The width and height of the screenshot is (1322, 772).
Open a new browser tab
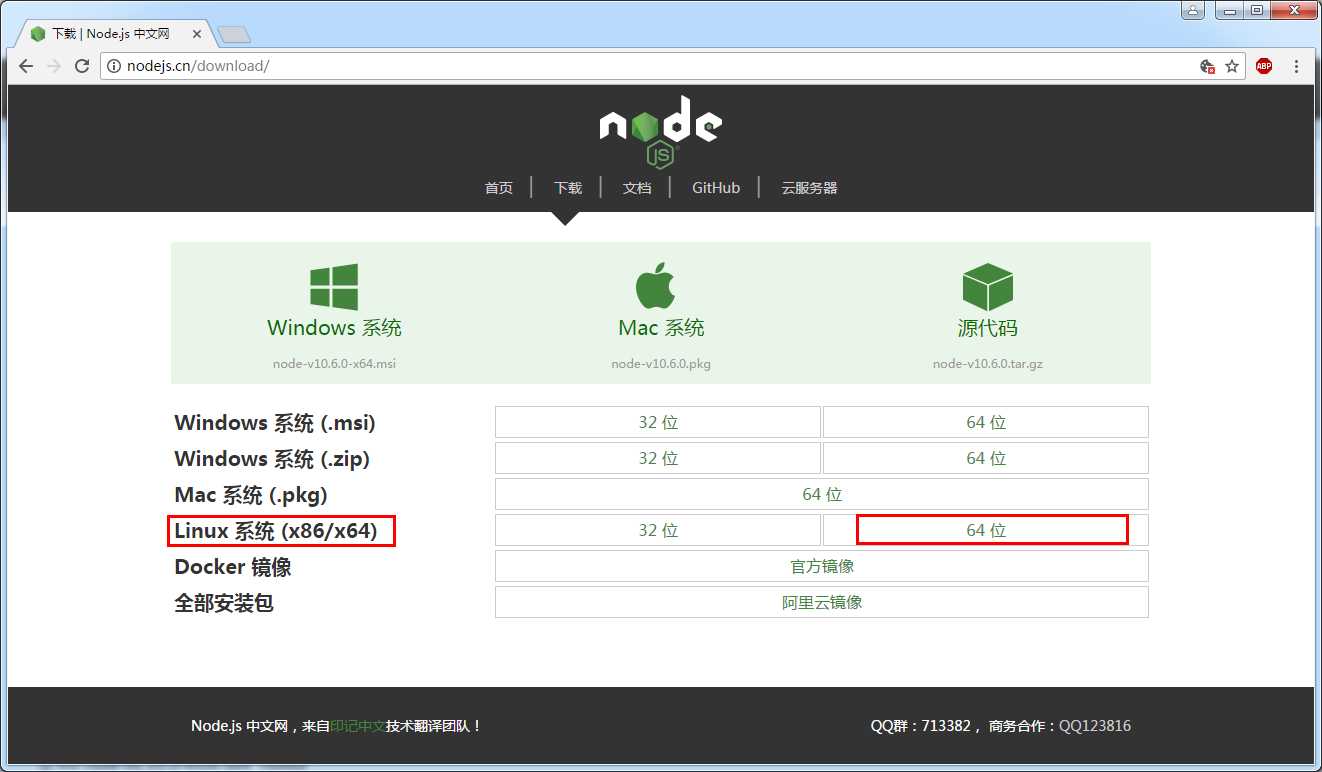[x=233, y=35]
